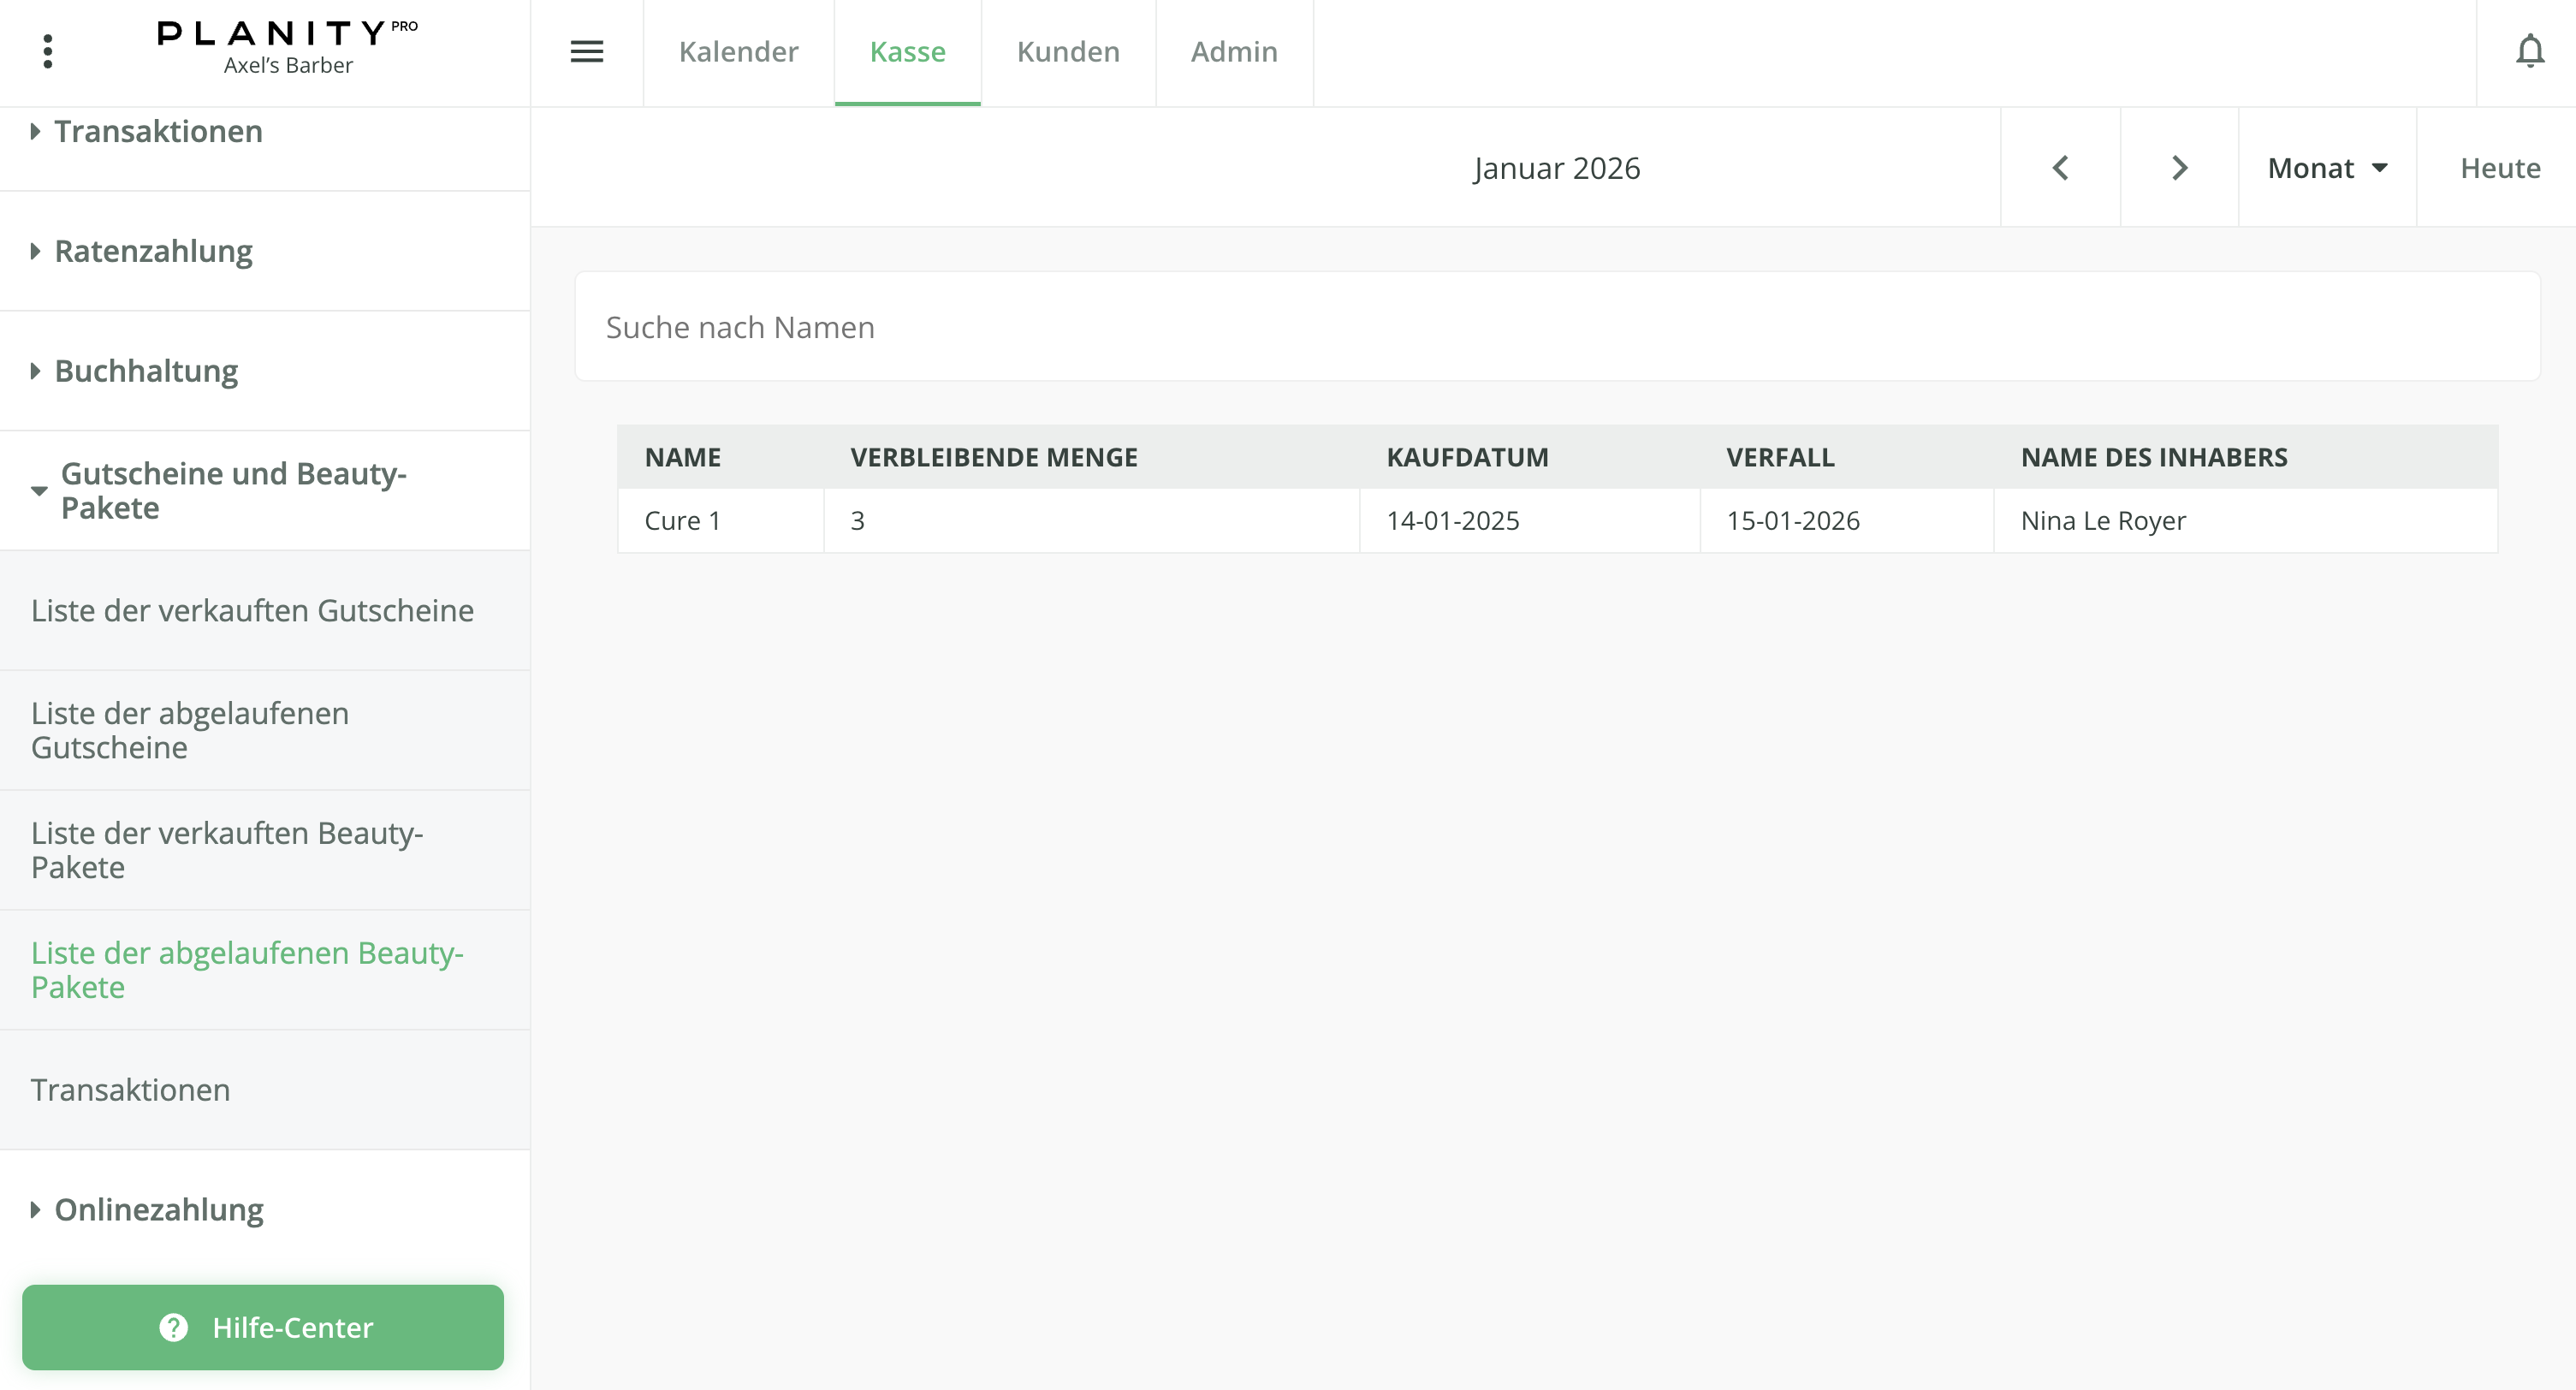Expand the Transaktionen section

158,132
